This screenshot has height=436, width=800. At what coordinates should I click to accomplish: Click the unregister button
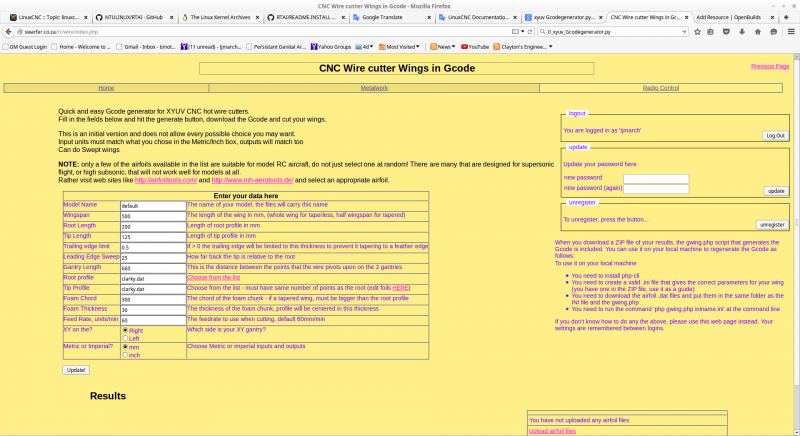tap(771, 225)
